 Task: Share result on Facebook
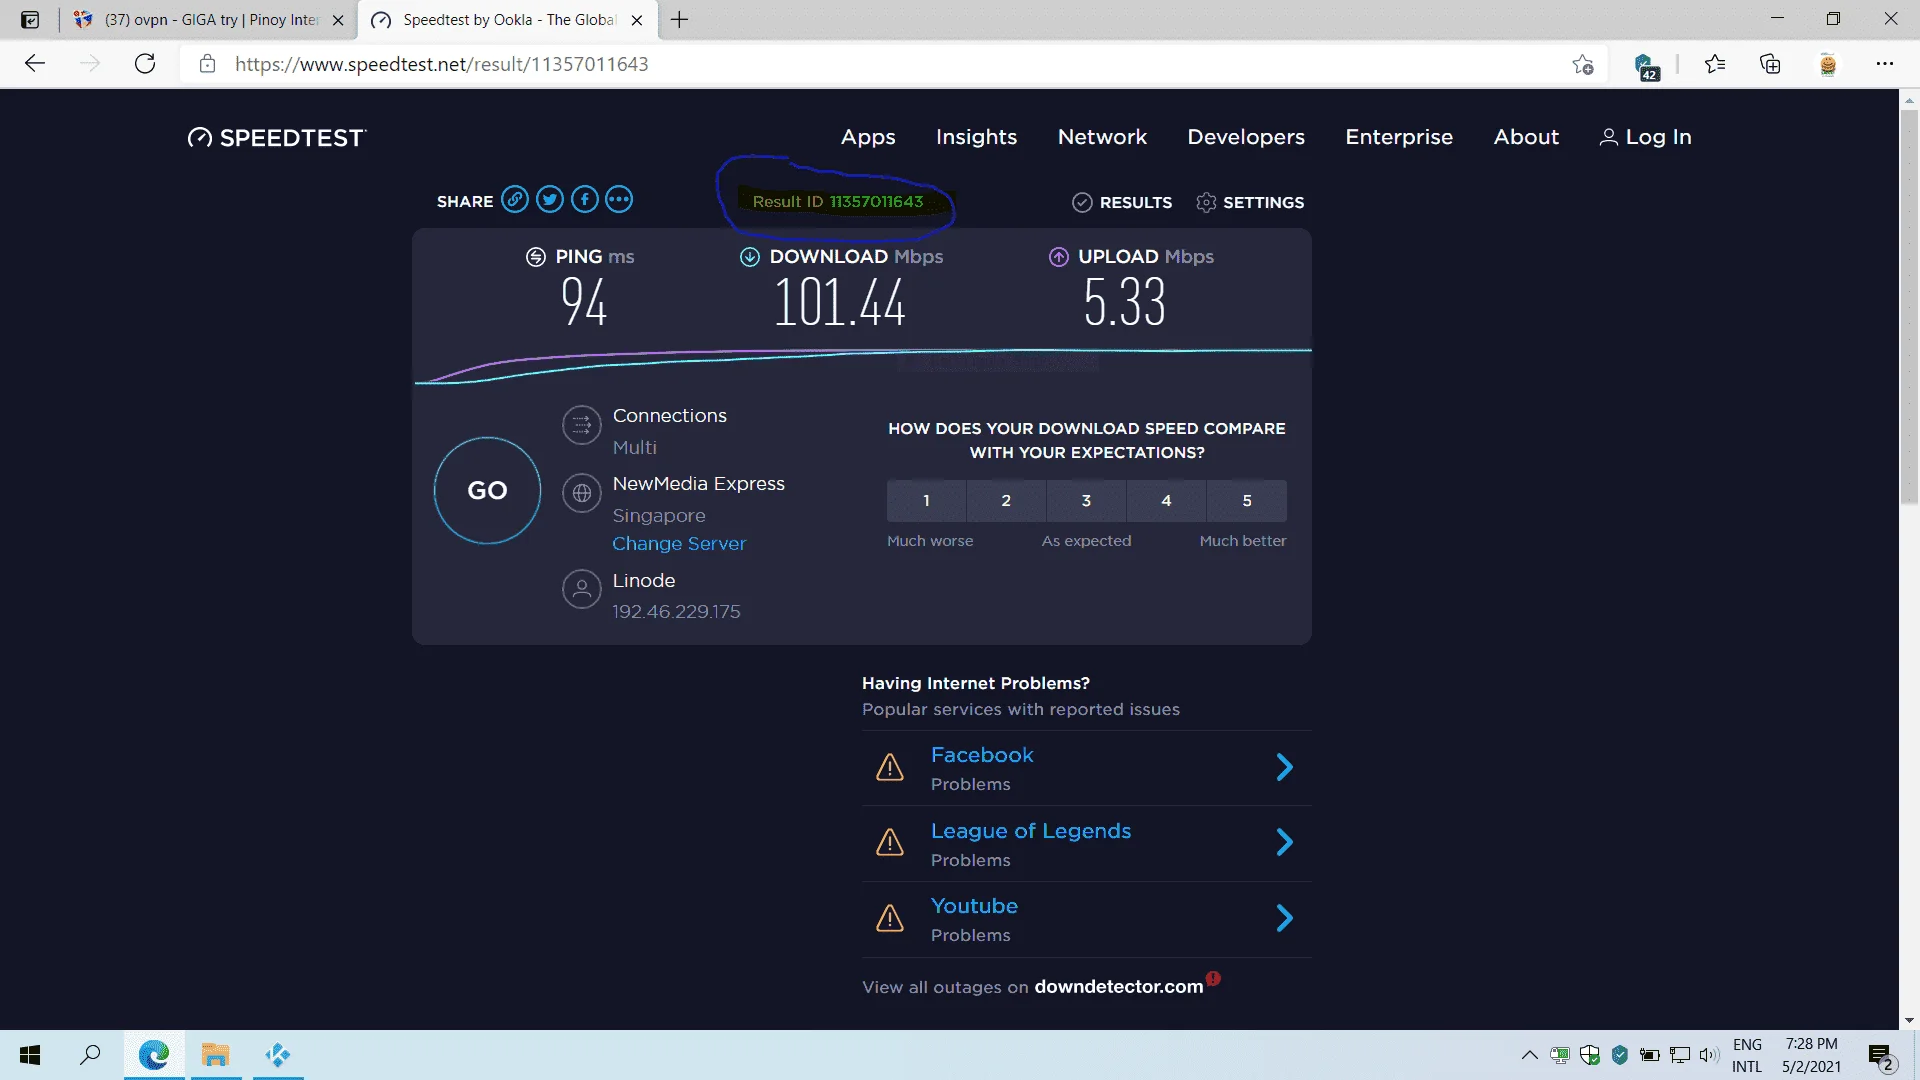click(x=585, y=200)
